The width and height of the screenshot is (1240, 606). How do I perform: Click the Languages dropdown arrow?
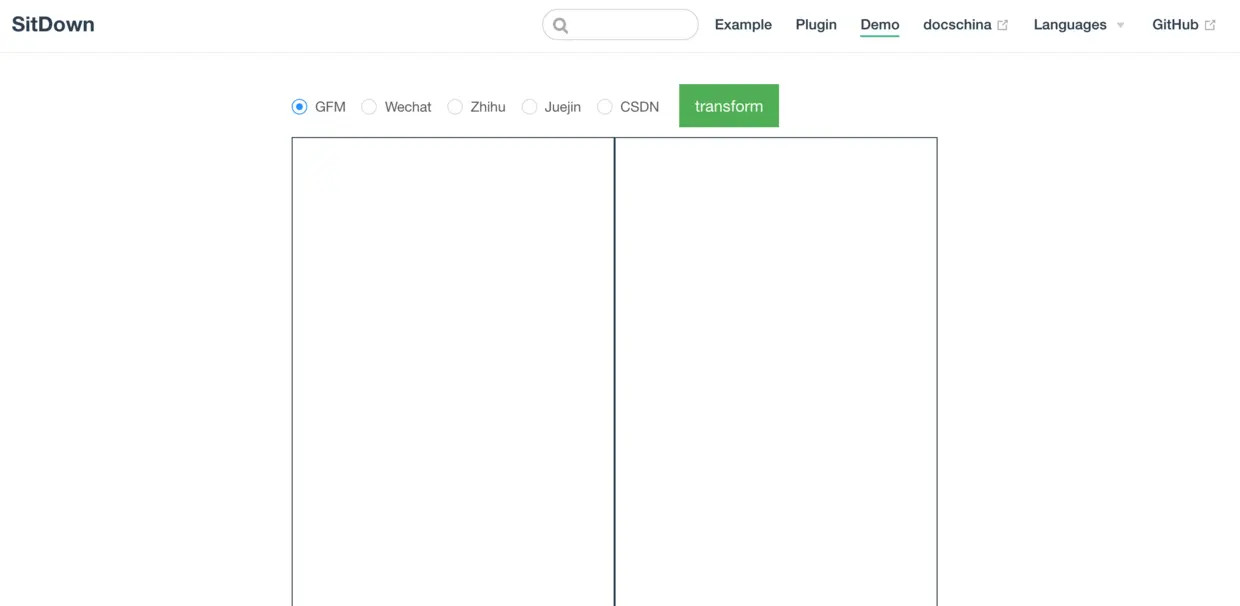tap(1120, 26)
